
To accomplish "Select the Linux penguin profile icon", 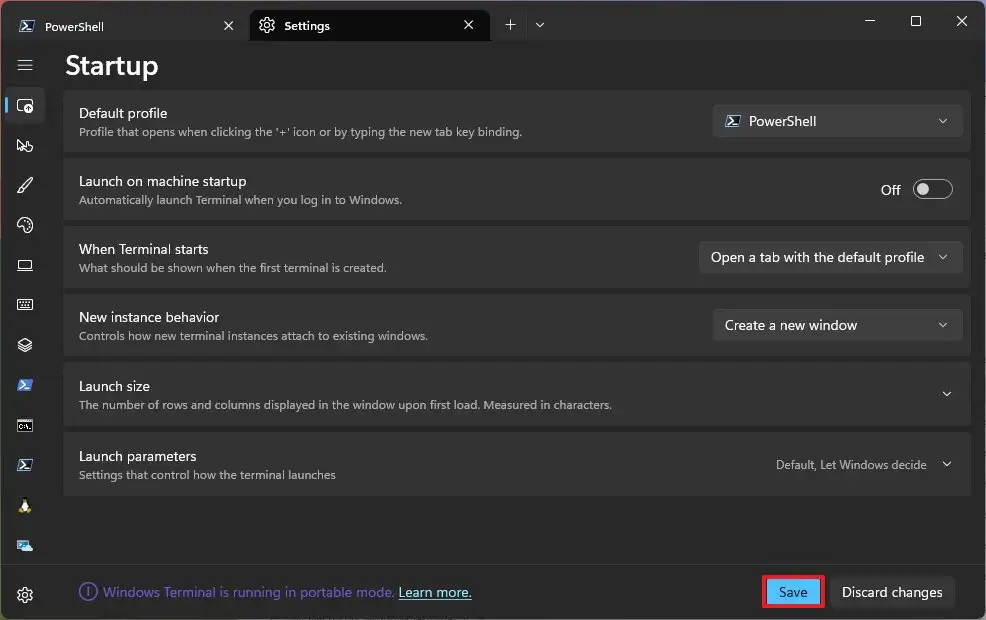I will click(25, 506).
